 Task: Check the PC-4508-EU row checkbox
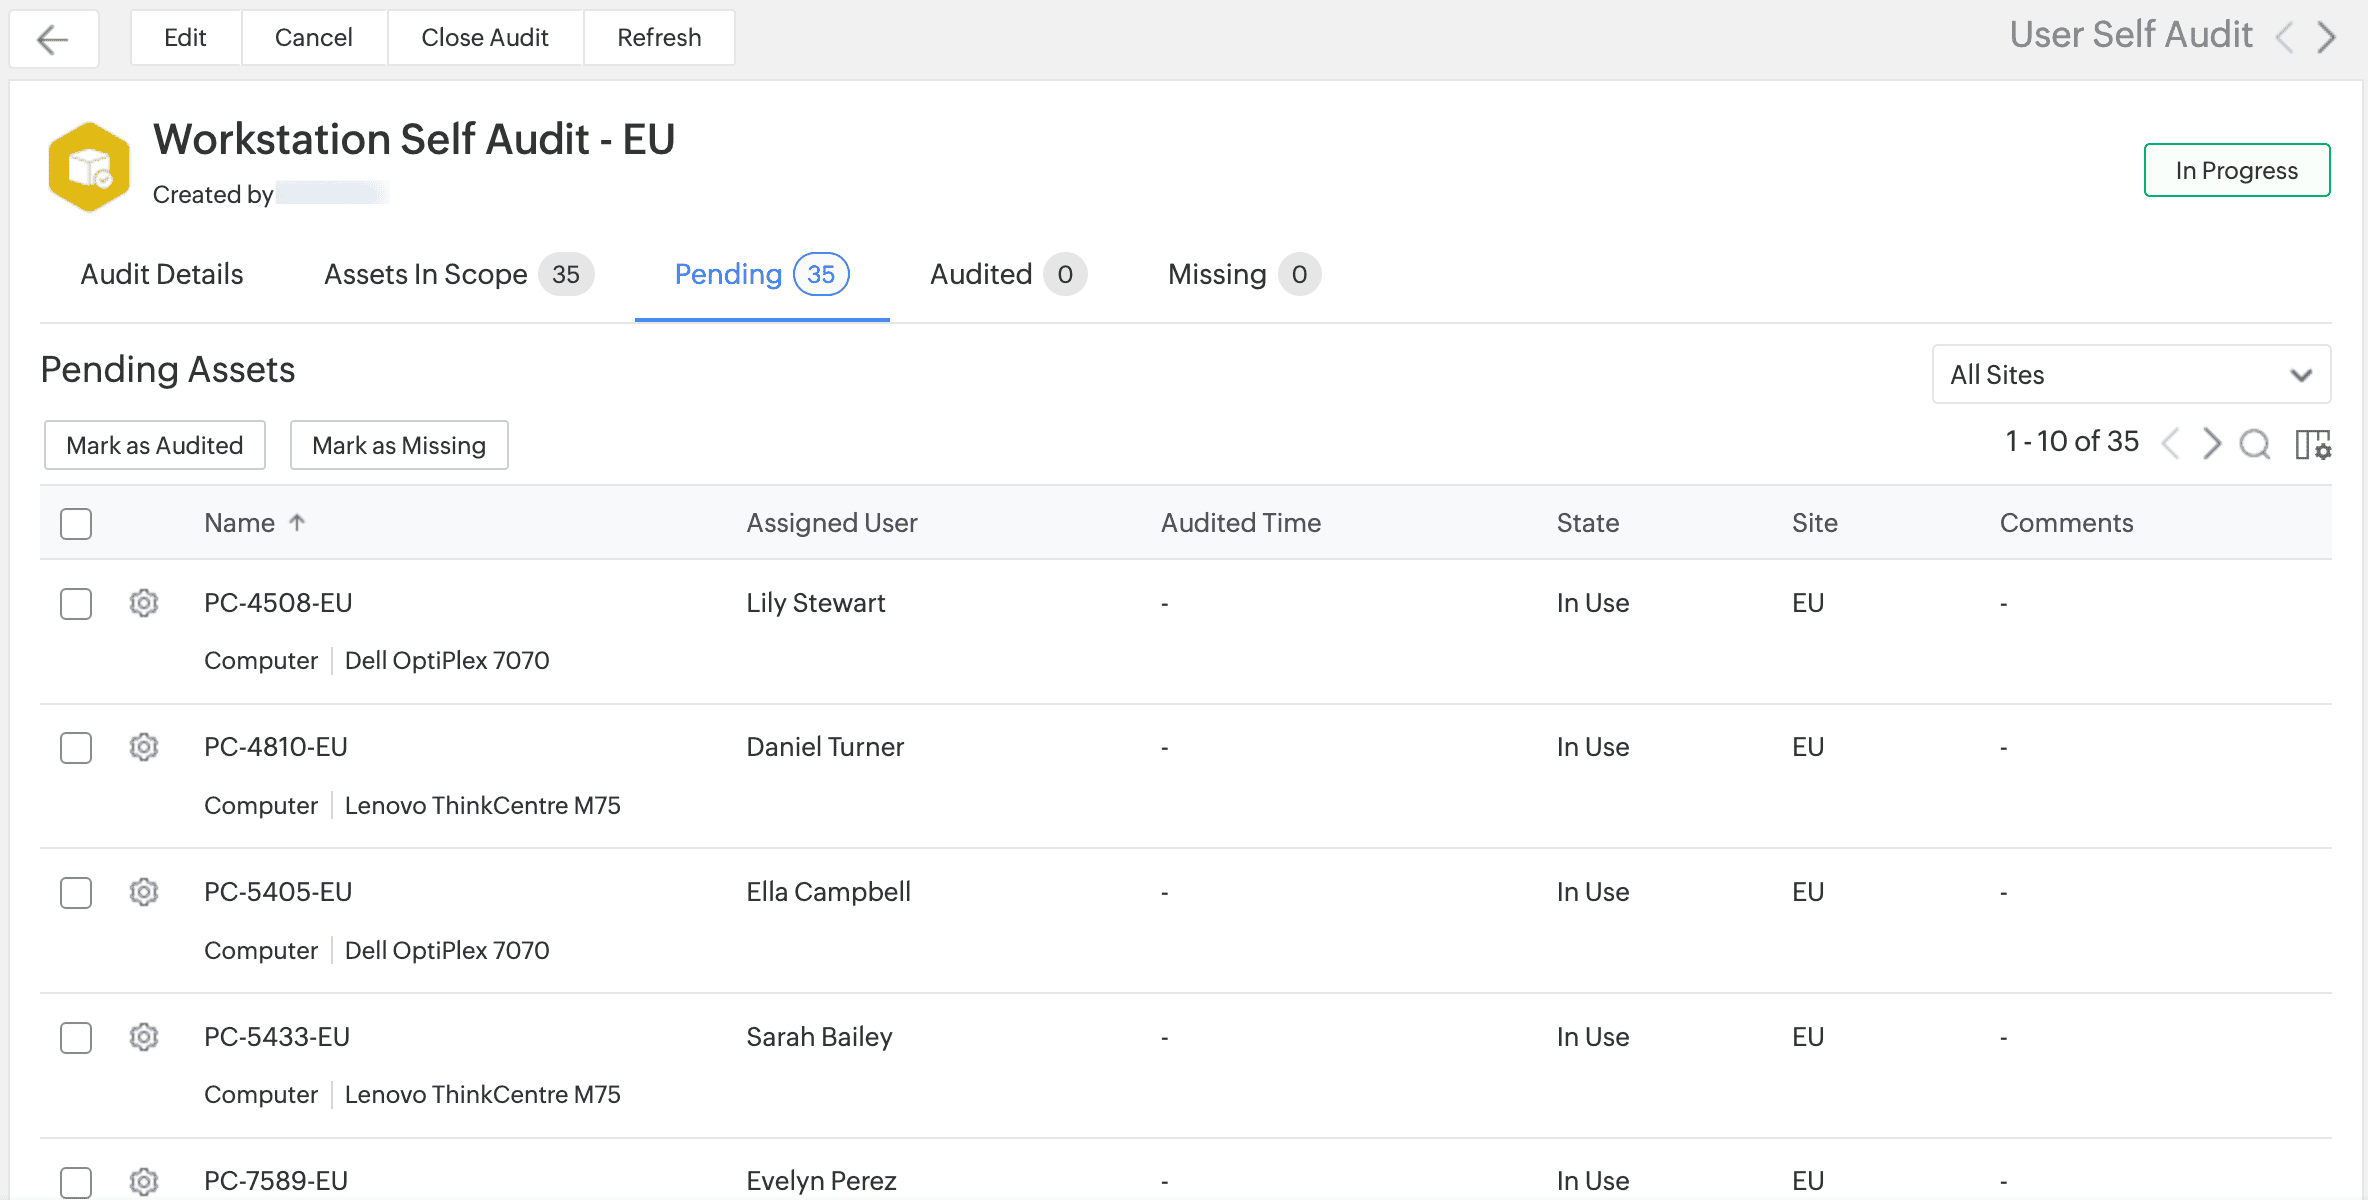pos(76,603)
